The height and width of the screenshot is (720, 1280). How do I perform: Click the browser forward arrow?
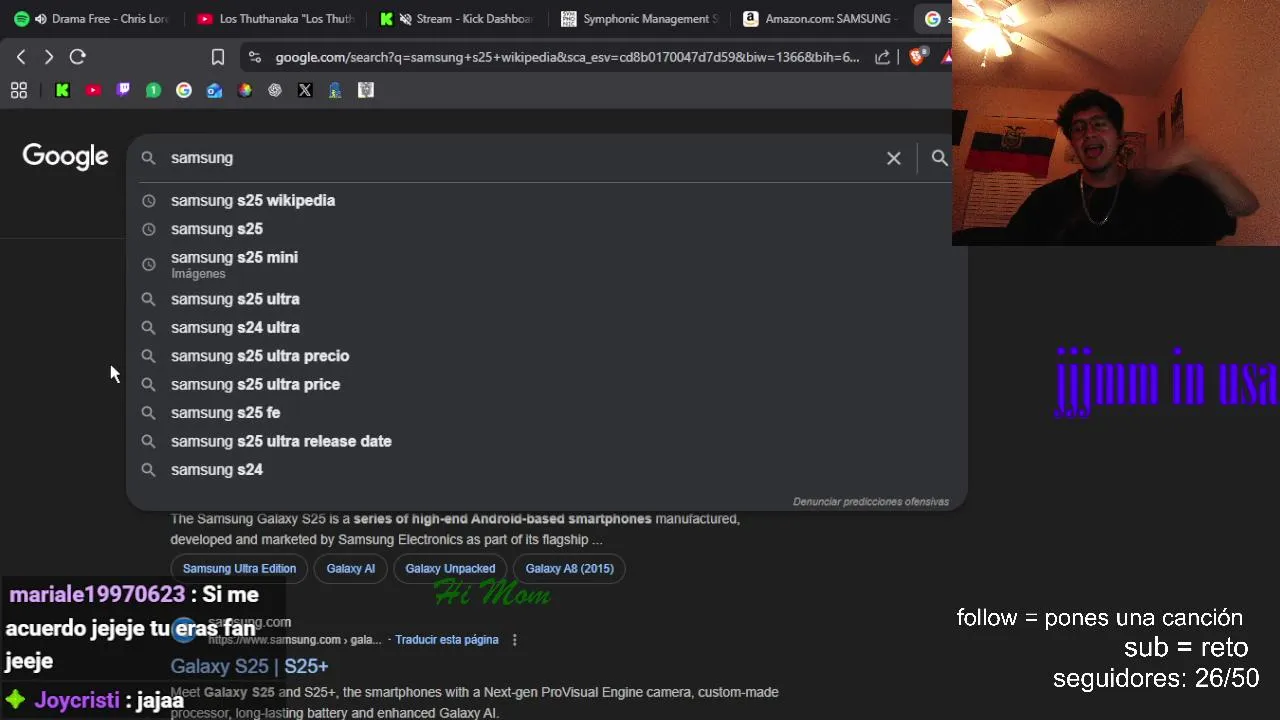tap(48, 57)
